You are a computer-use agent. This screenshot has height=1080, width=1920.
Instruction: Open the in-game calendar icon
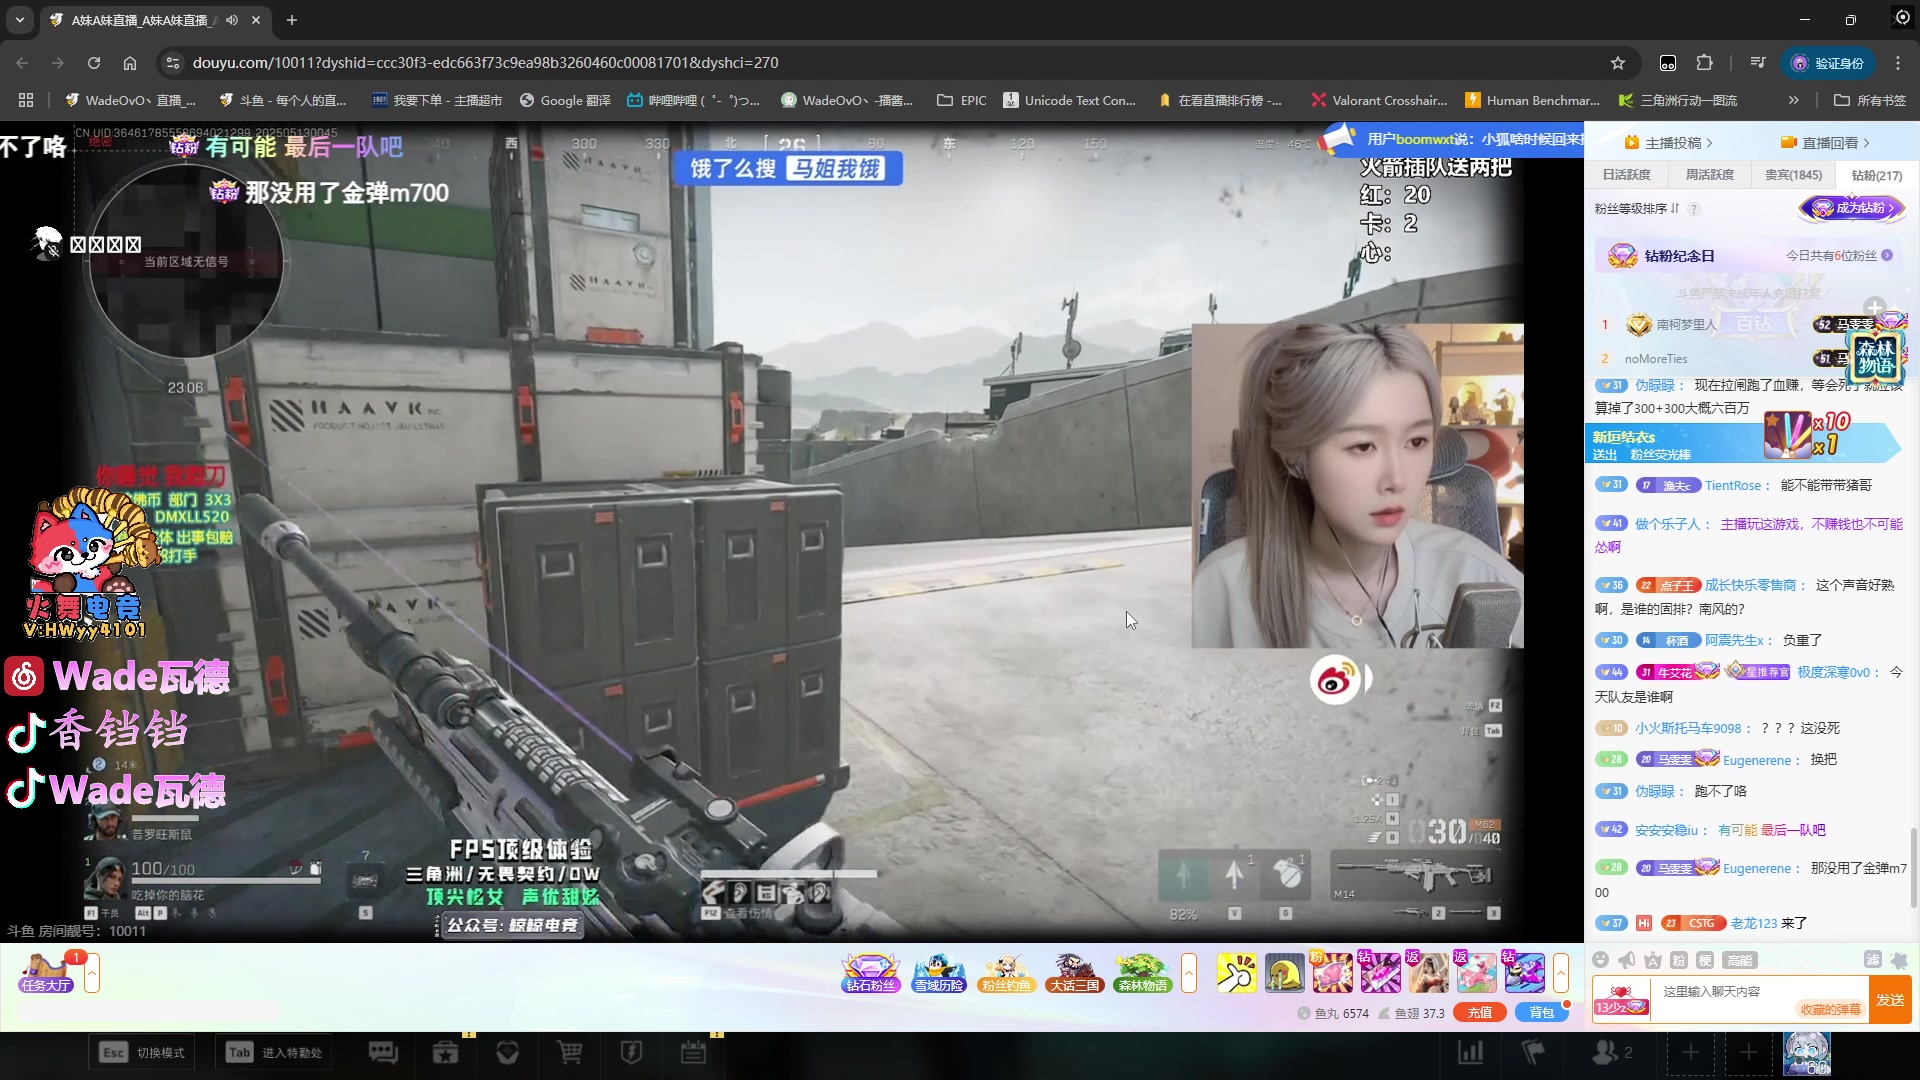coord(693,1052)
